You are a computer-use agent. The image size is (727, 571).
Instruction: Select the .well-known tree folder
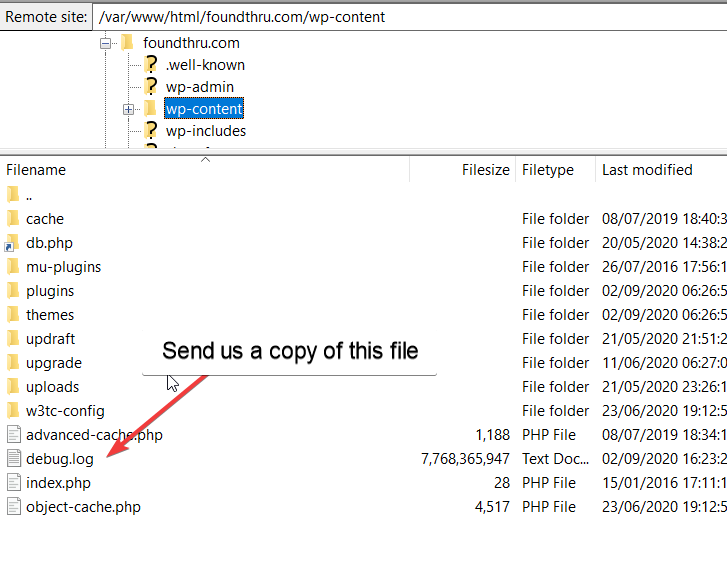click(205, 65)
